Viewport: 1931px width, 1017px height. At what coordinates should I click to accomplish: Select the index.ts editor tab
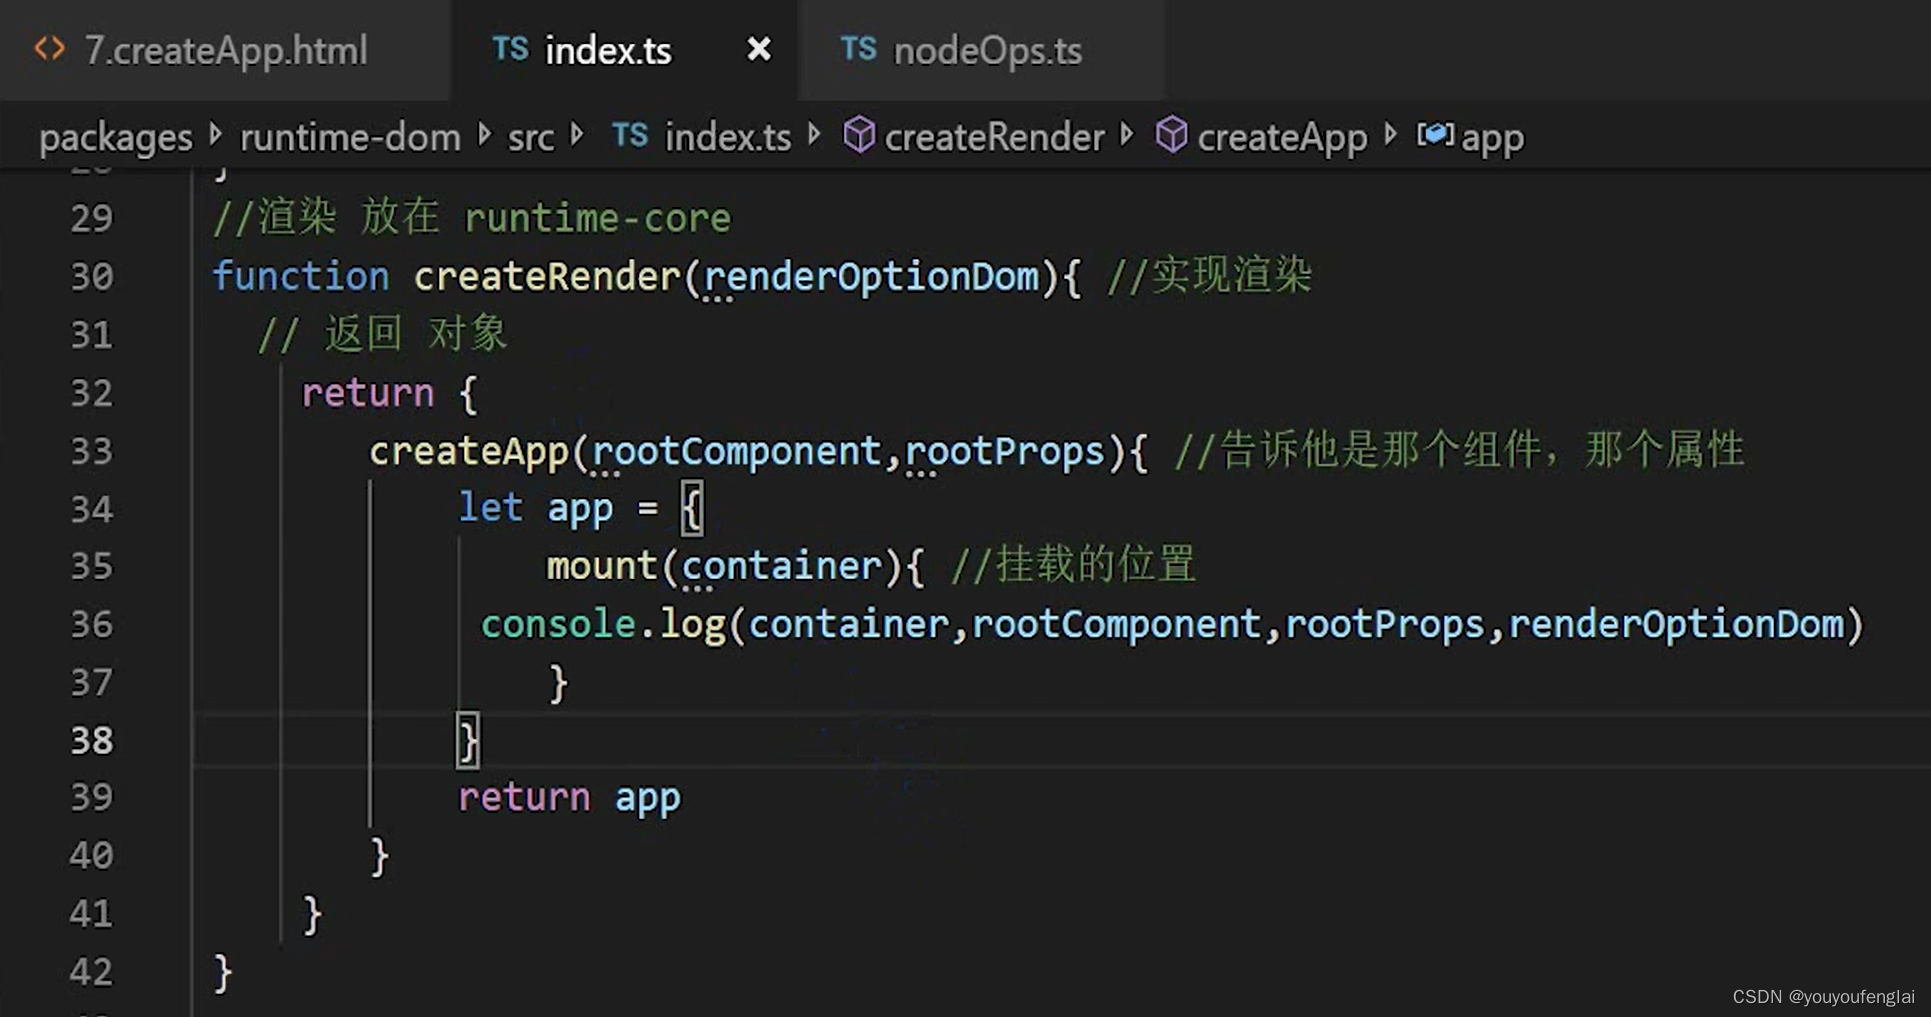625,50
